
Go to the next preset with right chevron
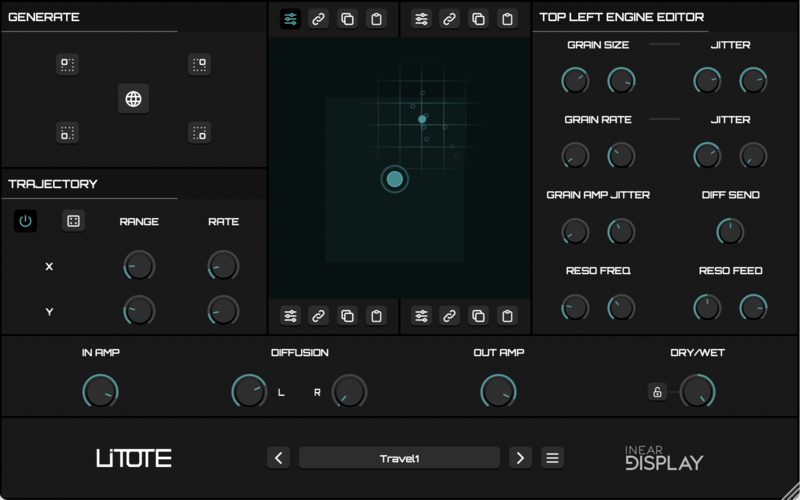coord(520,458)
